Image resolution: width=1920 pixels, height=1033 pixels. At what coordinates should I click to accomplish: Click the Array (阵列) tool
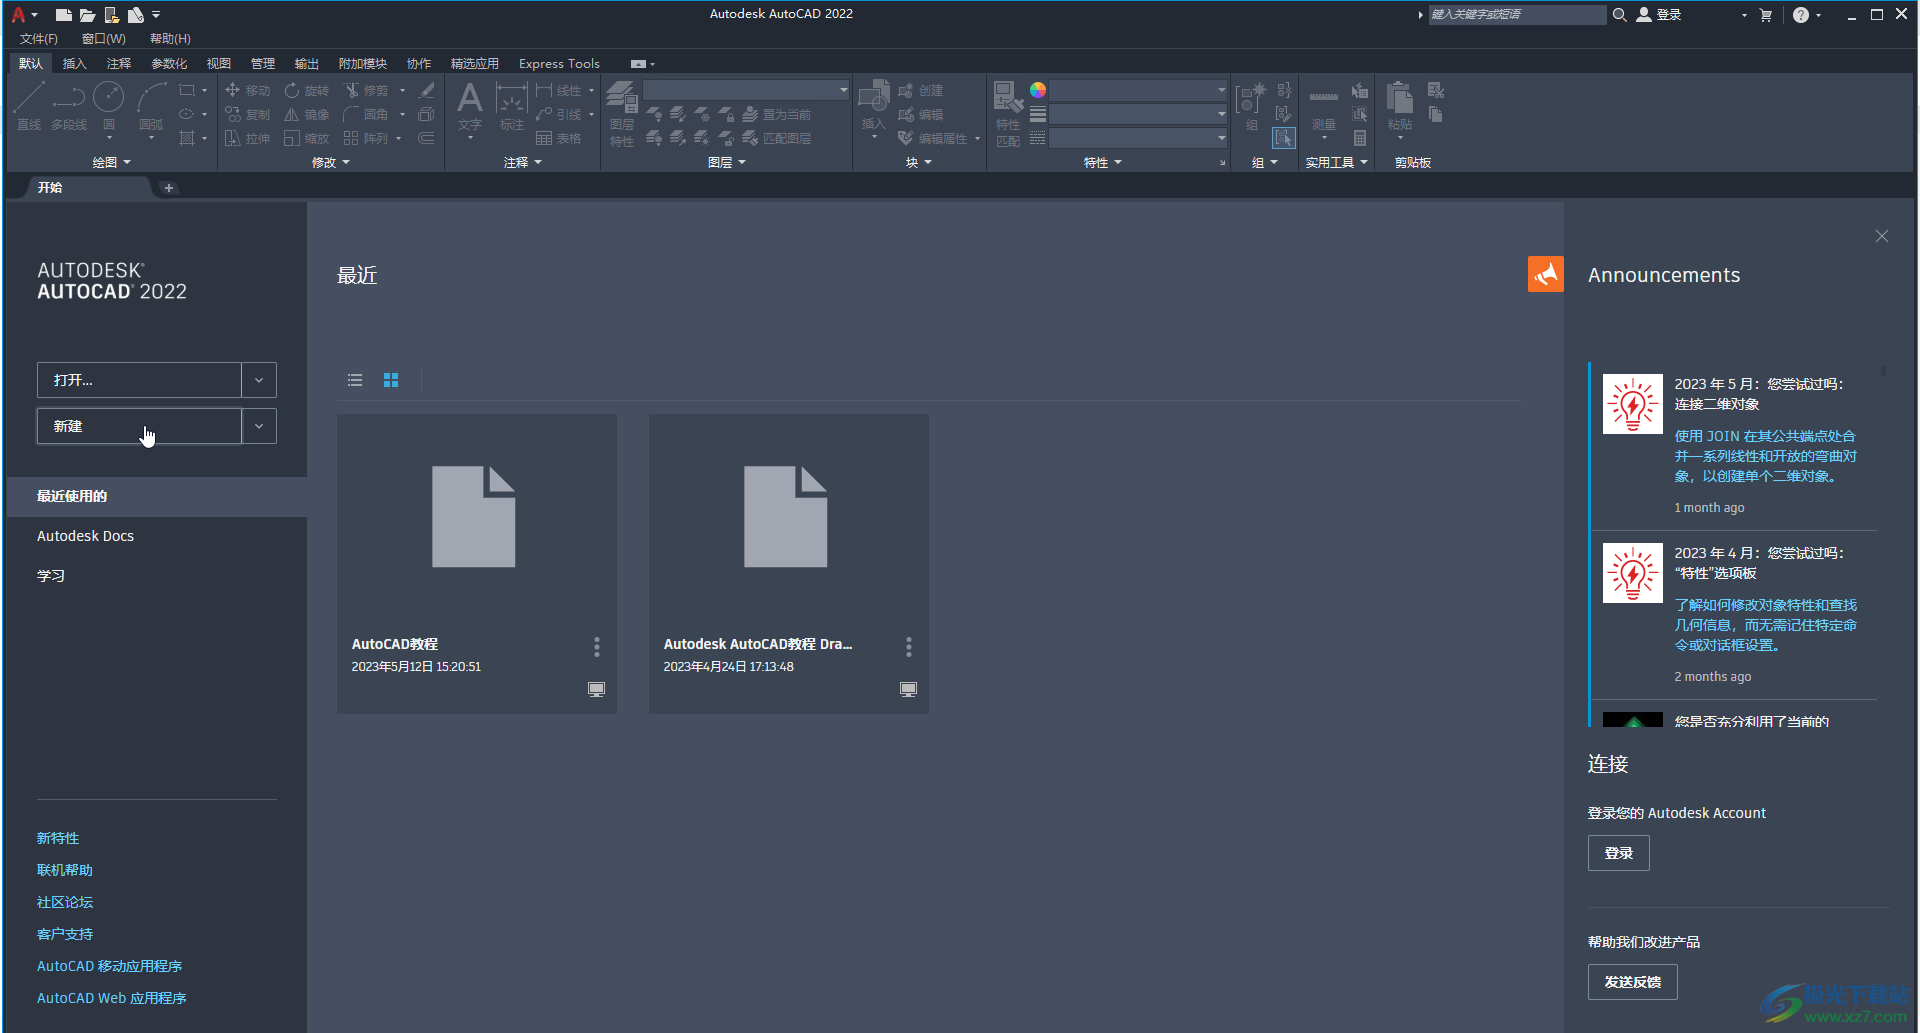366,138
